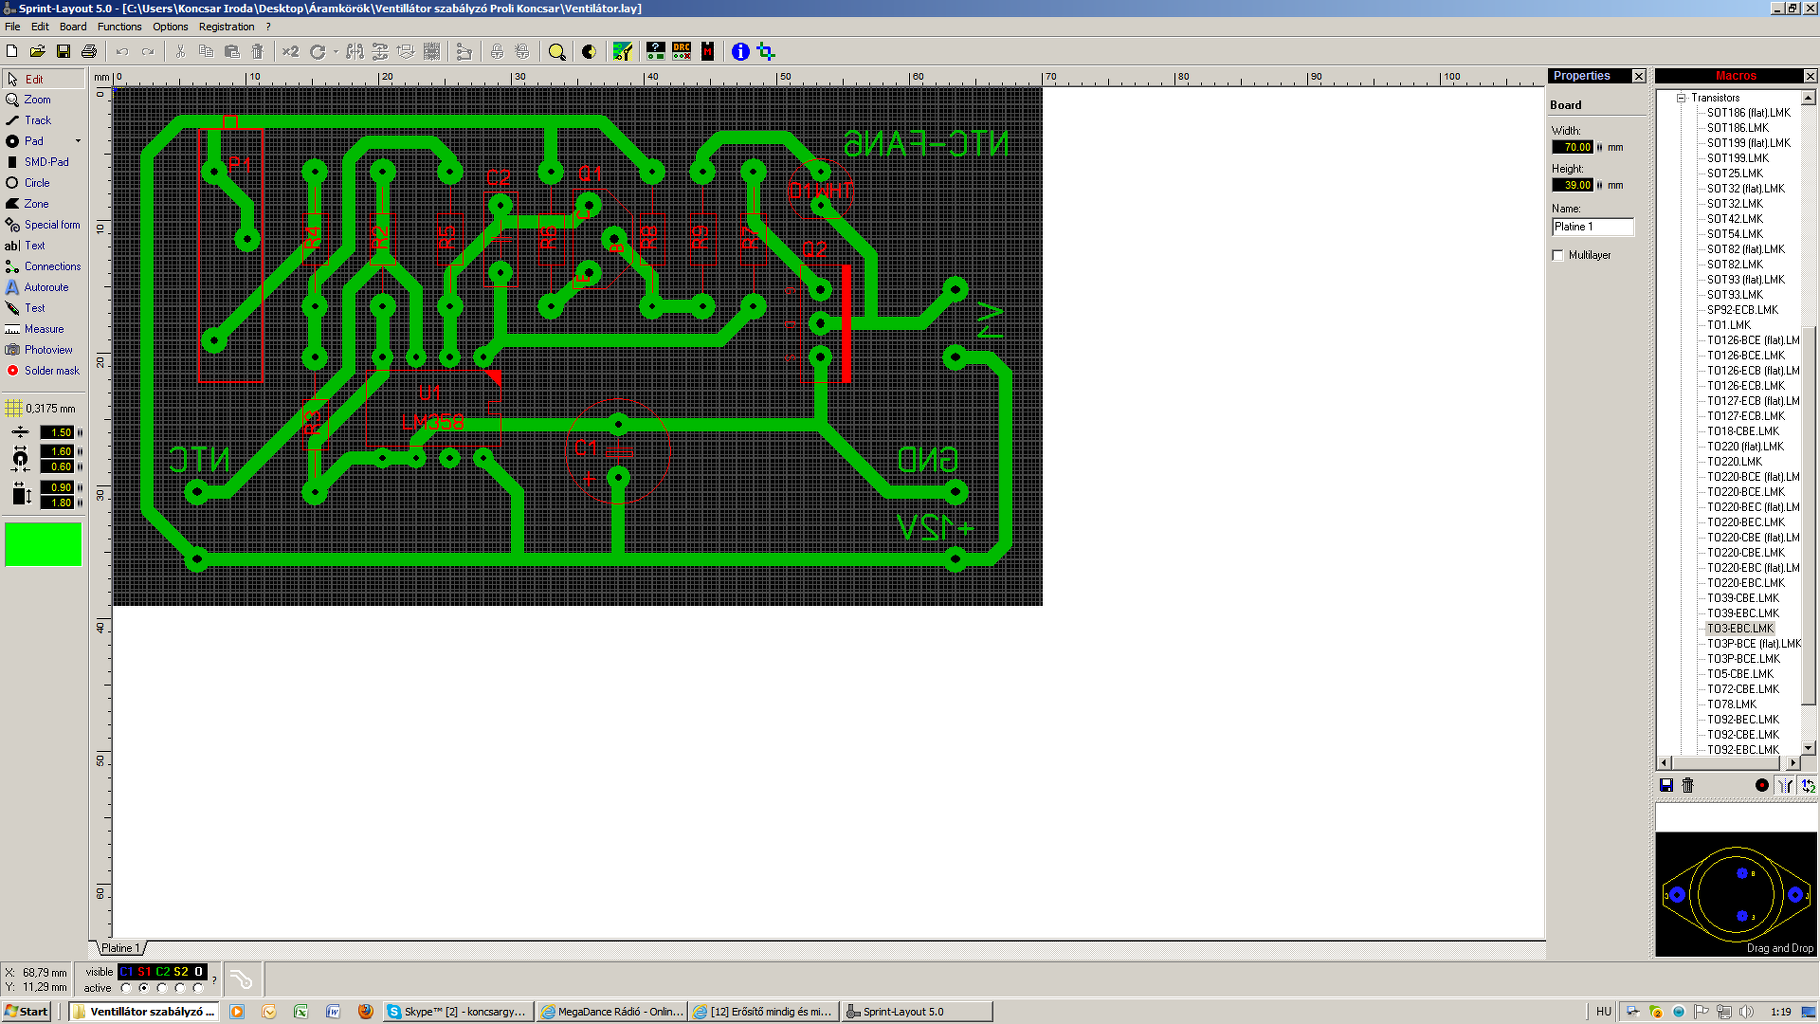Click the board Name field 'Platine 1'

pos(1592,227)
